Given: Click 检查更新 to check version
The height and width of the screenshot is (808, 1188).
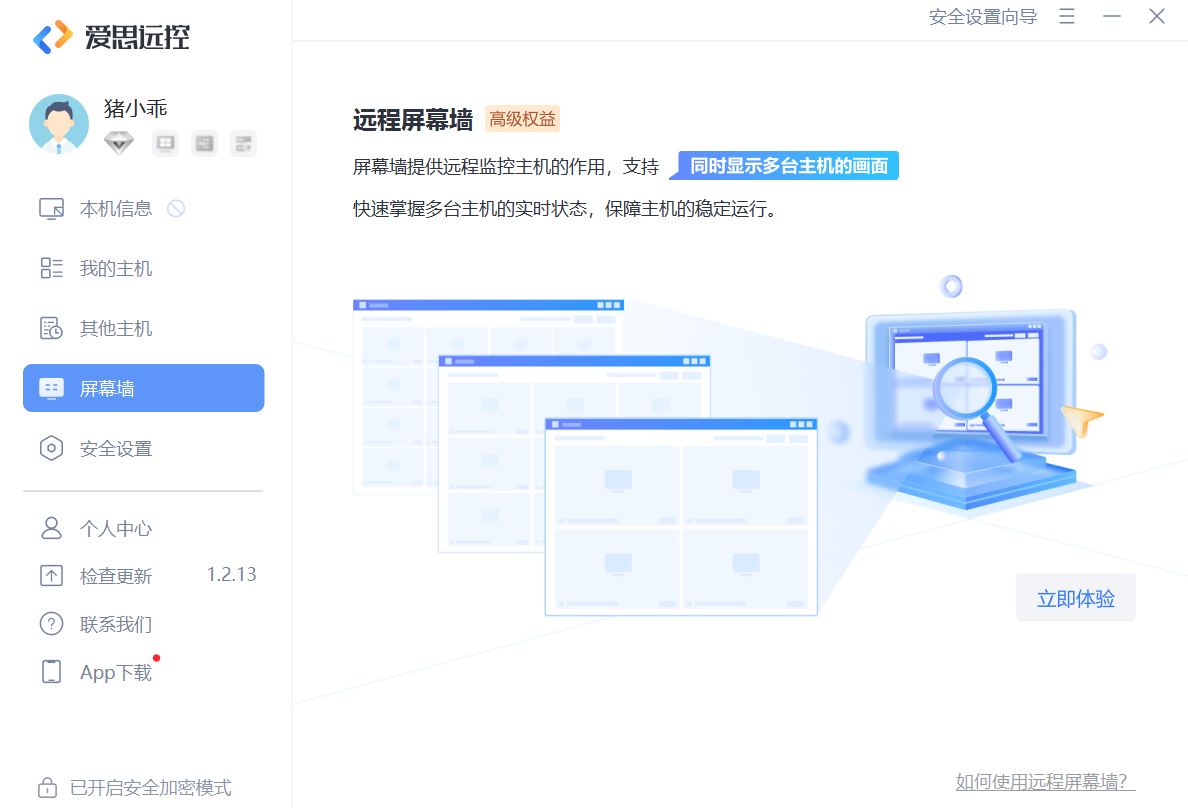Looking at the screenshot, I should pyautogui.click(x=115, y=576).
